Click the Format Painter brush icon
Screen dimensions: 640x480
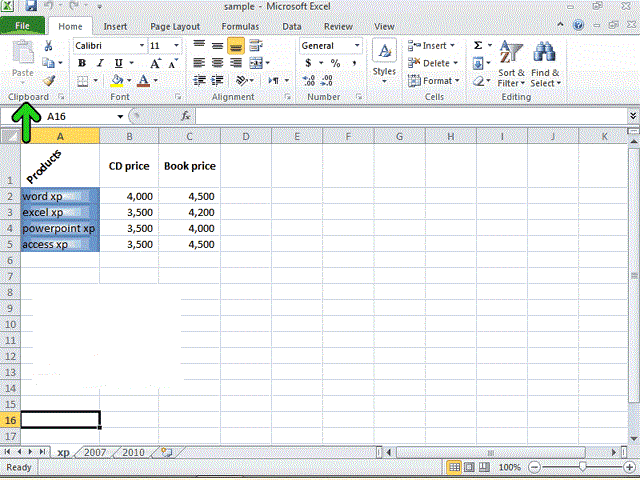click(49, 80)
